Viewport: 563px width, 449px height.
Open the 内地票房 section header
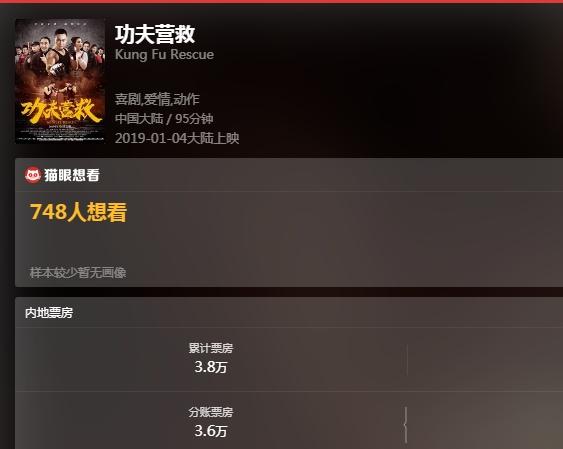click(49, 313)
